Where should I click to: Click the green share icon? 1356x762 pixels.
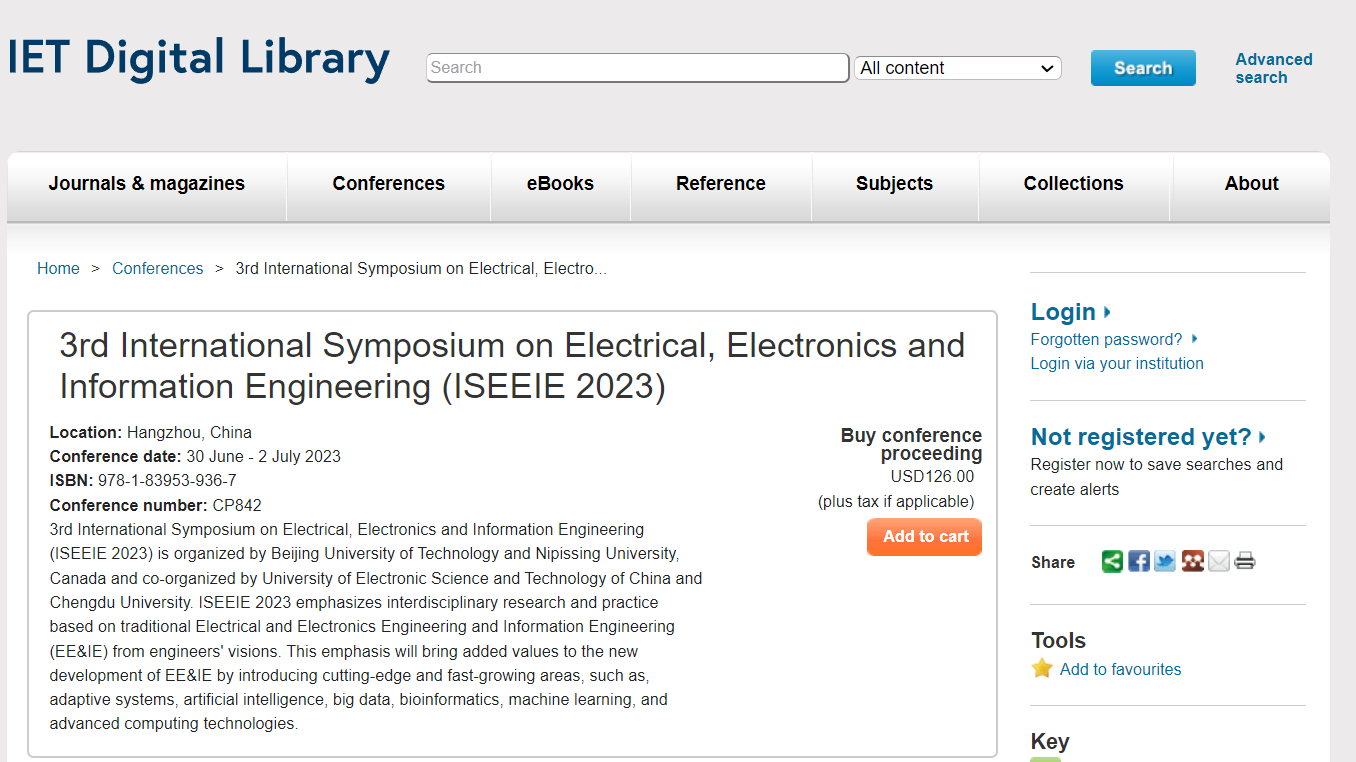coord(1112,561)
